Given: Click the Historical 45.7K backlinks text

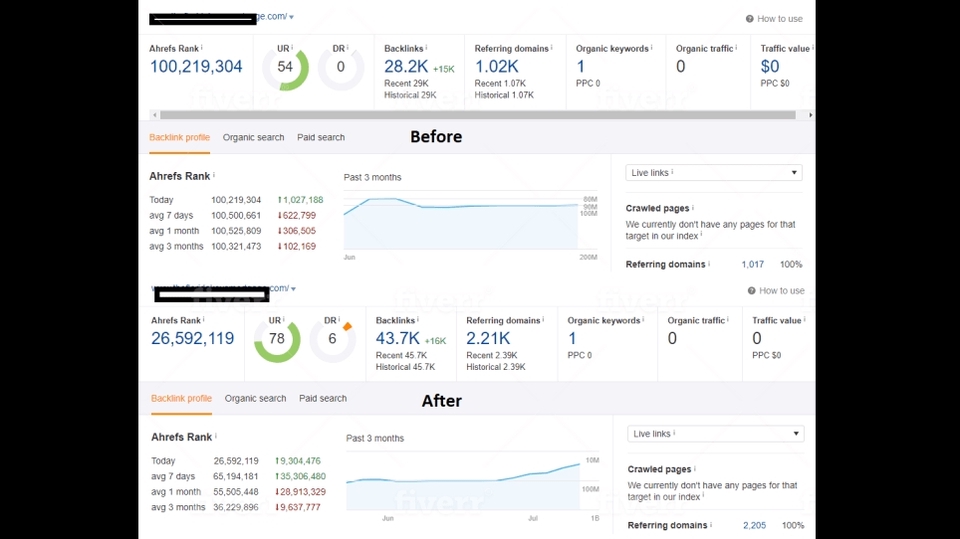Looking at the screenshot, I should click(x=405, y=367).
